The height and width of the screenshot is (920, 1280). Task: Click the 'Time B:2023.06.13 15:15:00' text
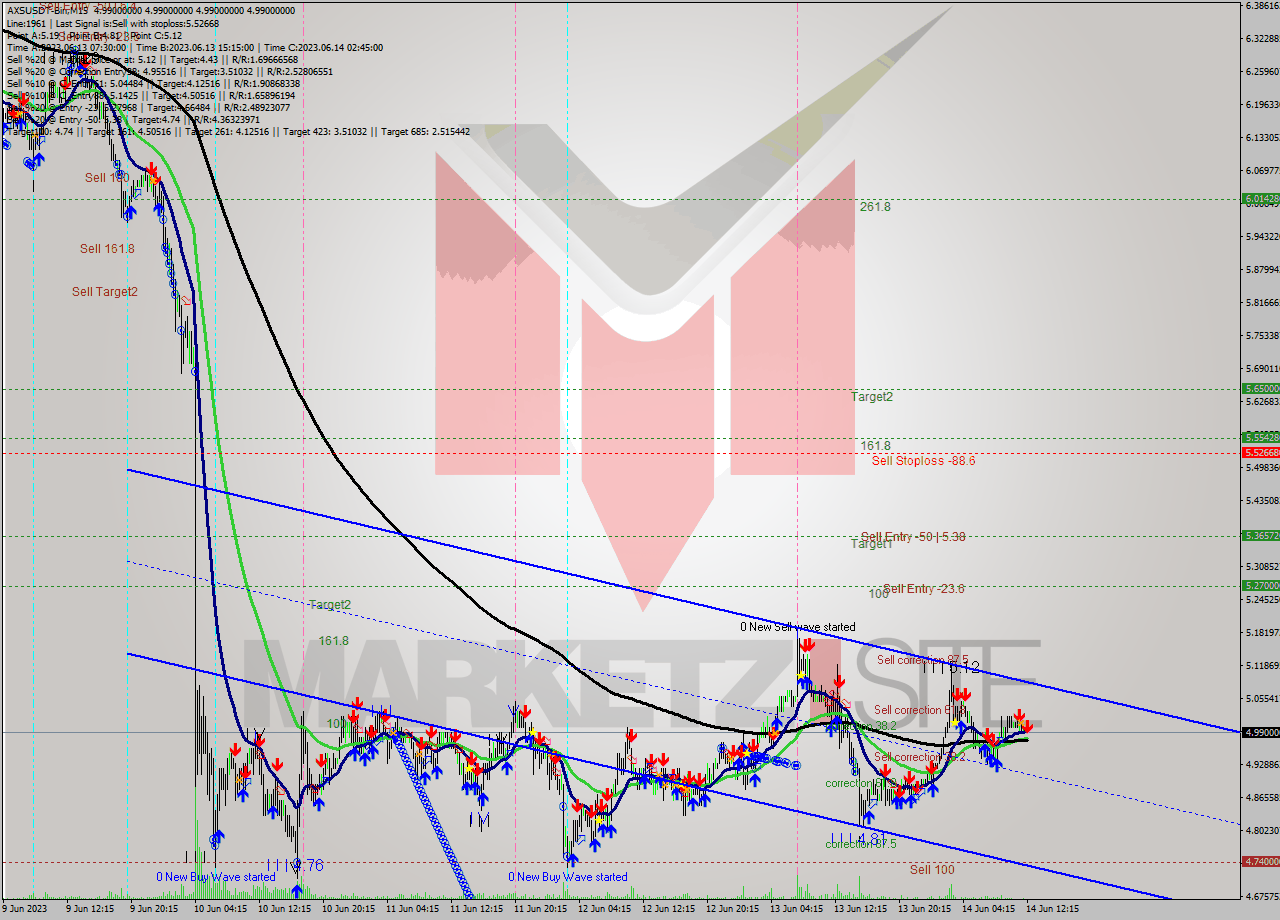pyautogui.click(x=196, y=47)
